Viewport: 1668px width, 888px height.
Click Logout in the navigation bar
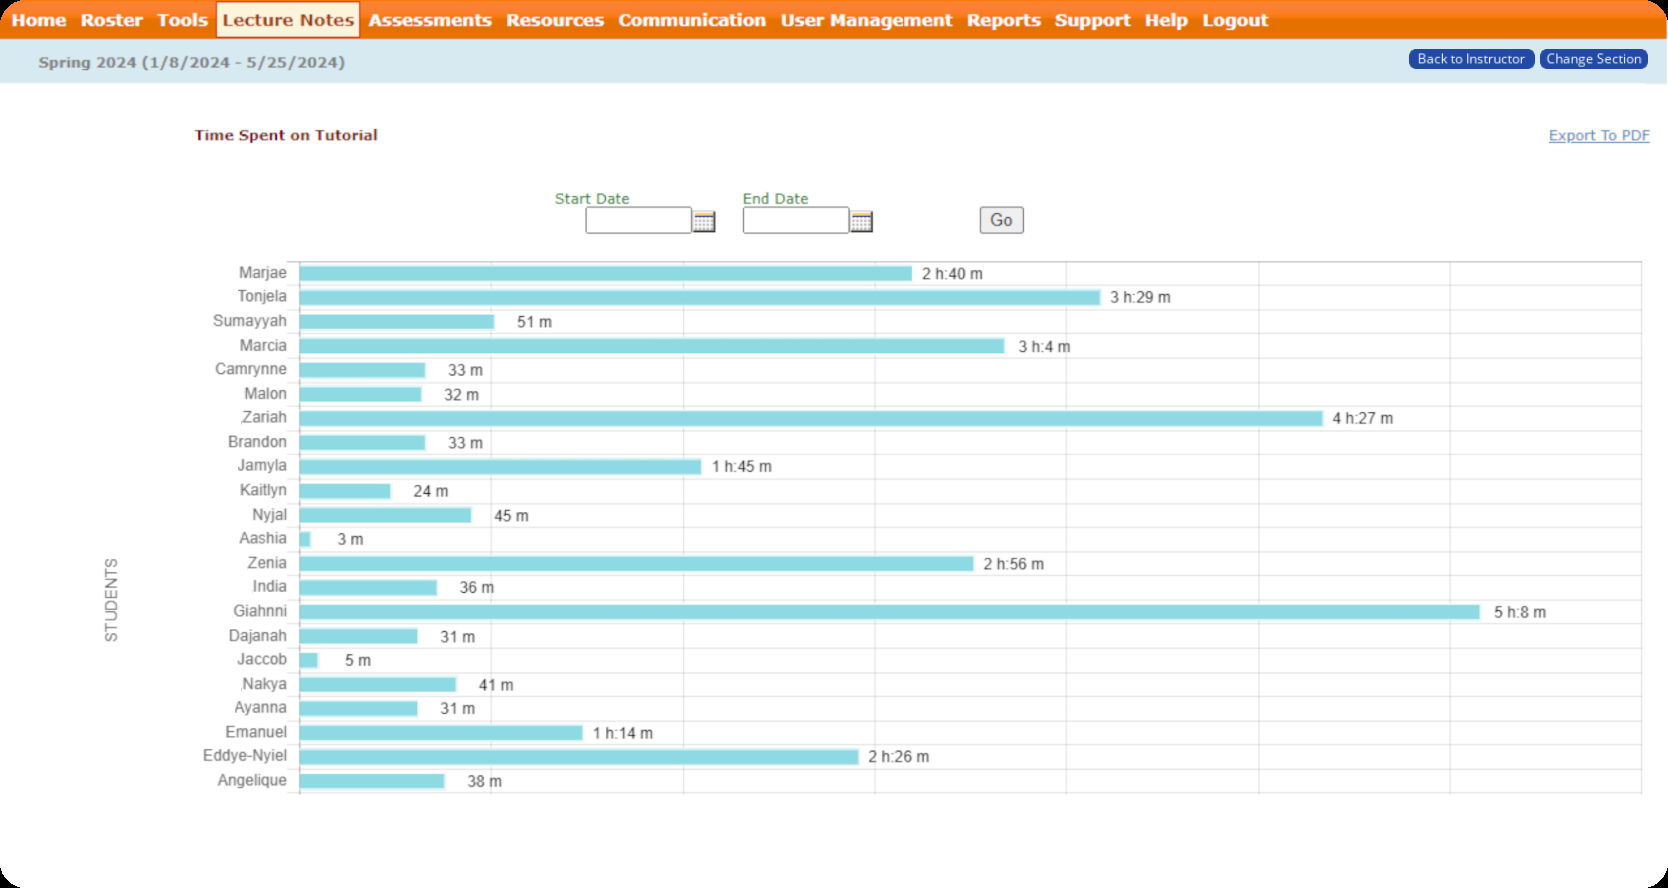(1234, 20)
